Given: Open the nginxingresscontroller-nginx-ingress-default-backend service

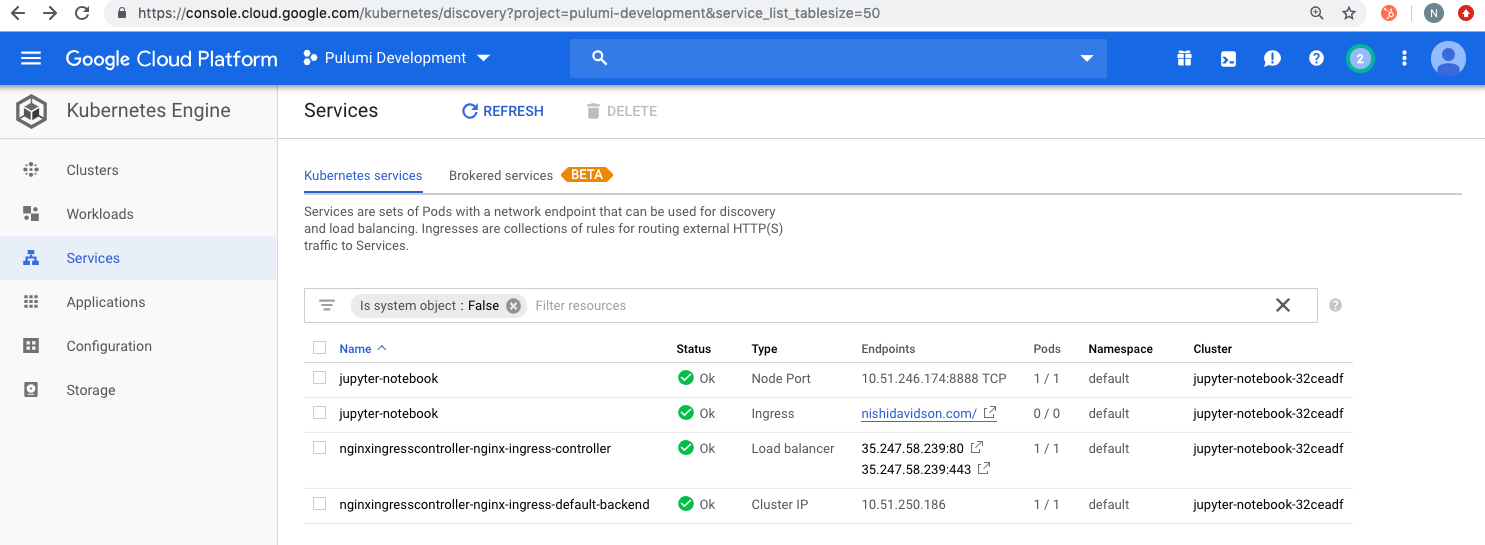Looking at the screenshot, I should coord(494,504).
